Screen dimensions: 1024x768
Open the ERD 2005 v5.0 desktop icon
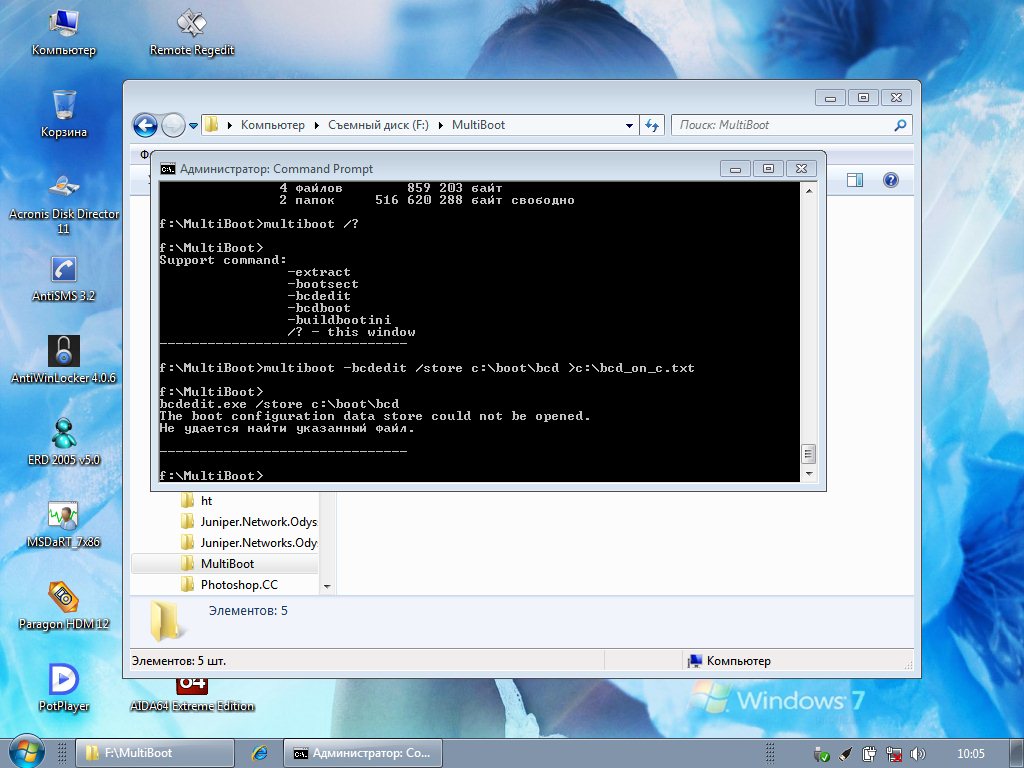click(63, 434)
